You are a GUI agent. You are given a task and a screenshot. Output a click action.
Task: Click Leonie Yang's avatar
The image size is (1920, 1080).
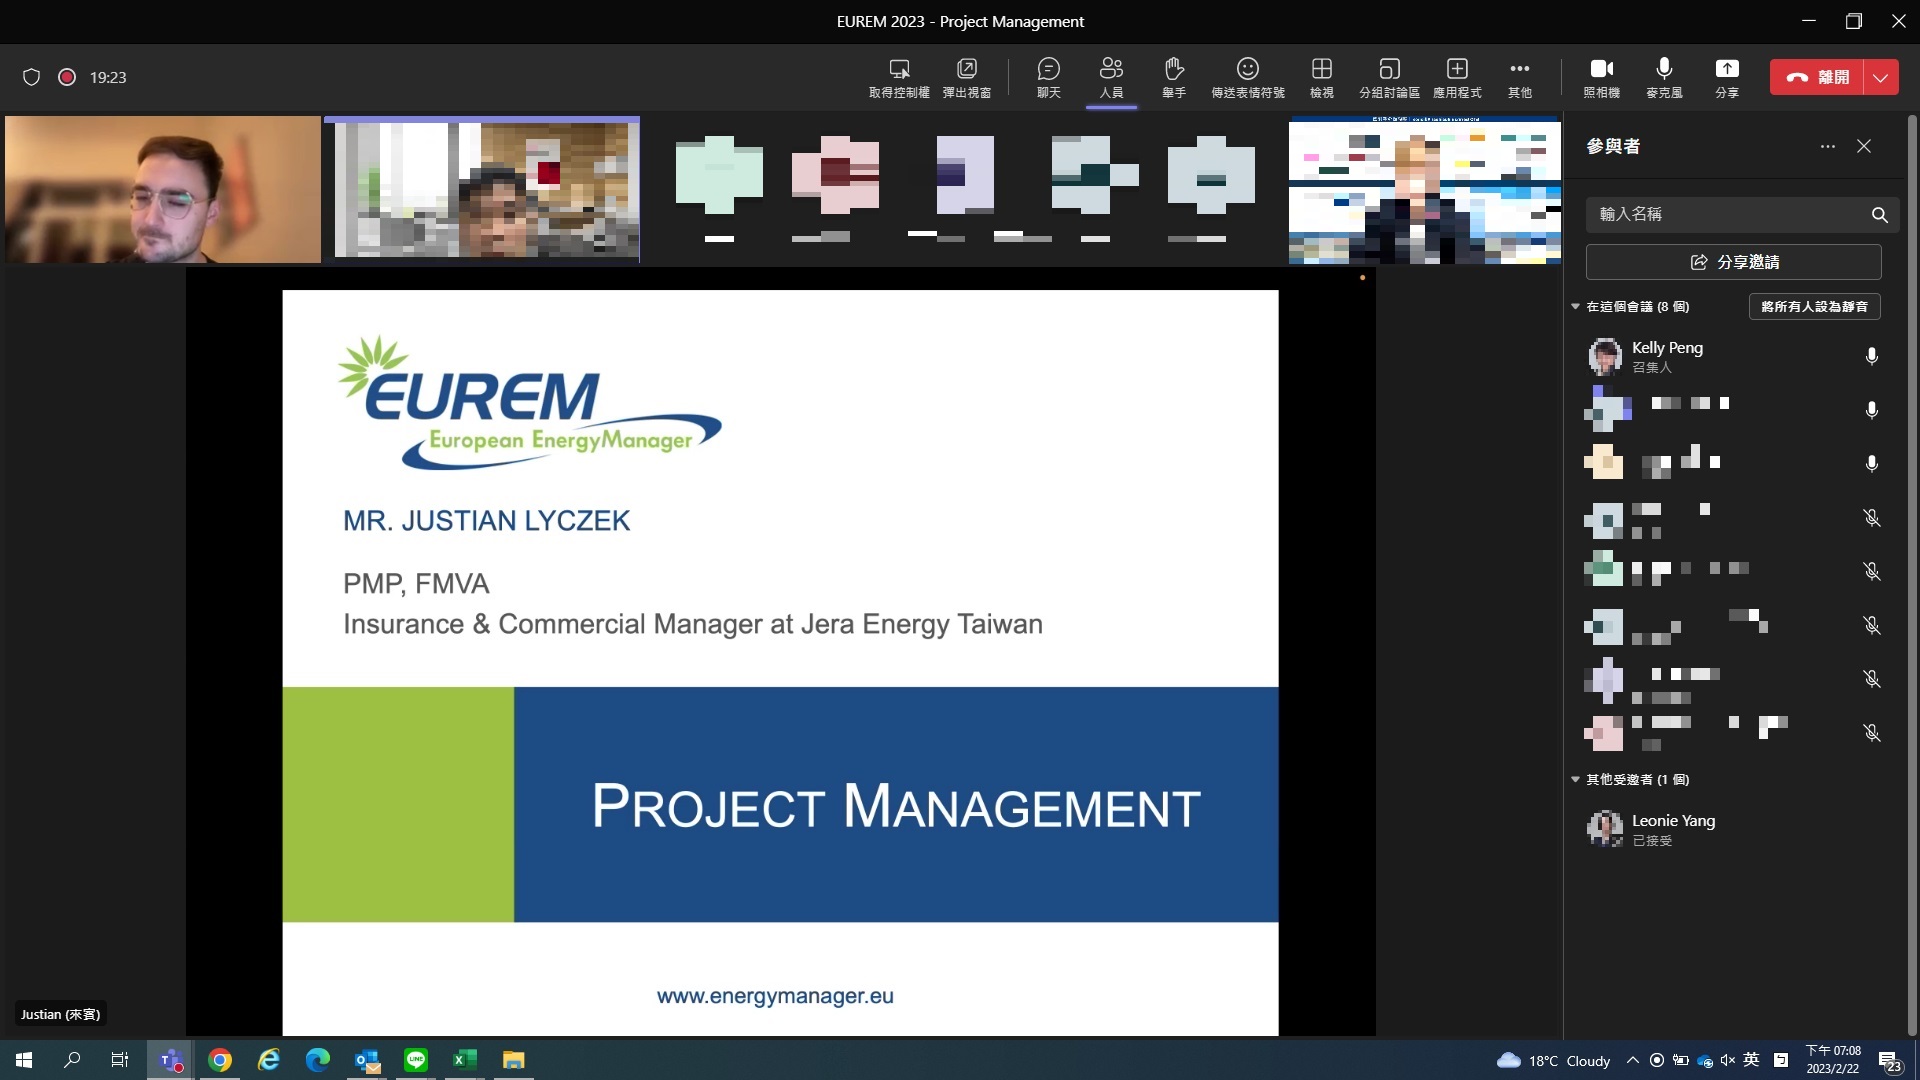click(1605, 829)
